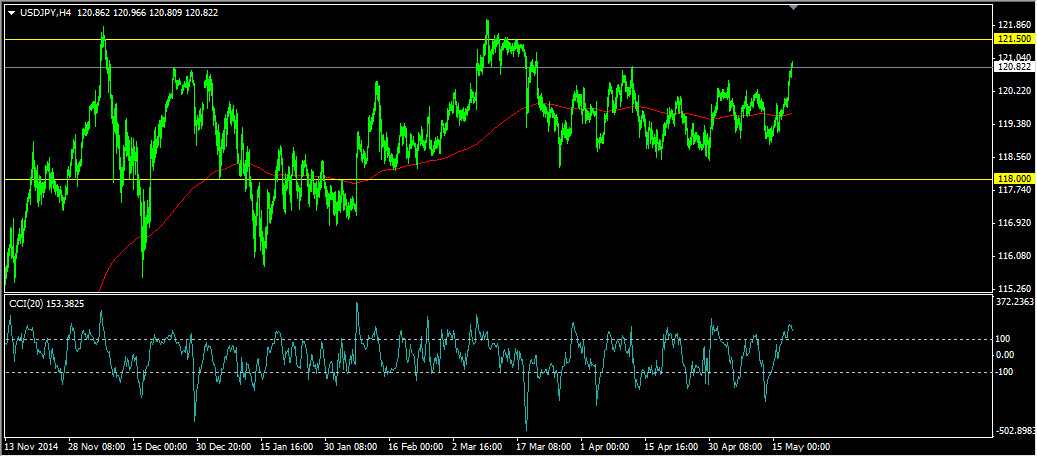Click the 115.260 price scale value

pyautogui.click(x=1015, y=288)
